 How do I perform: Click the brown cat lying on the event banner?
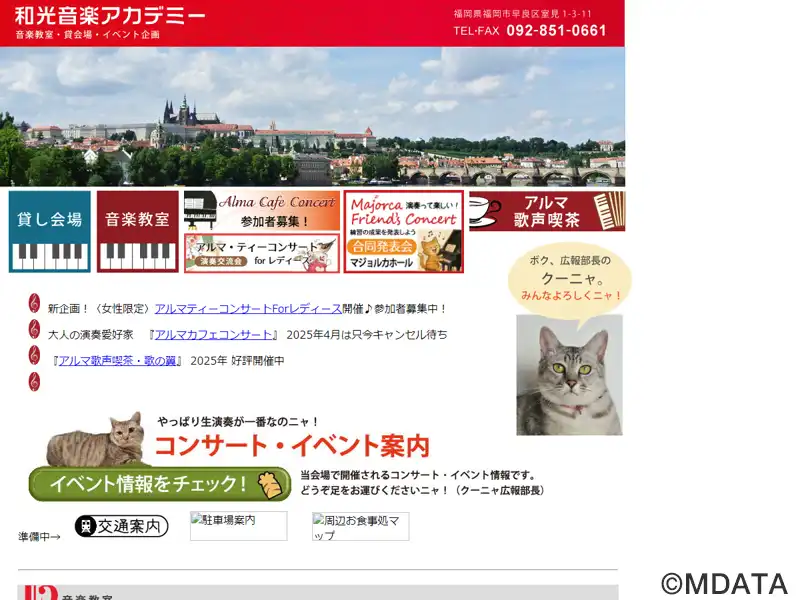(97, 440)
